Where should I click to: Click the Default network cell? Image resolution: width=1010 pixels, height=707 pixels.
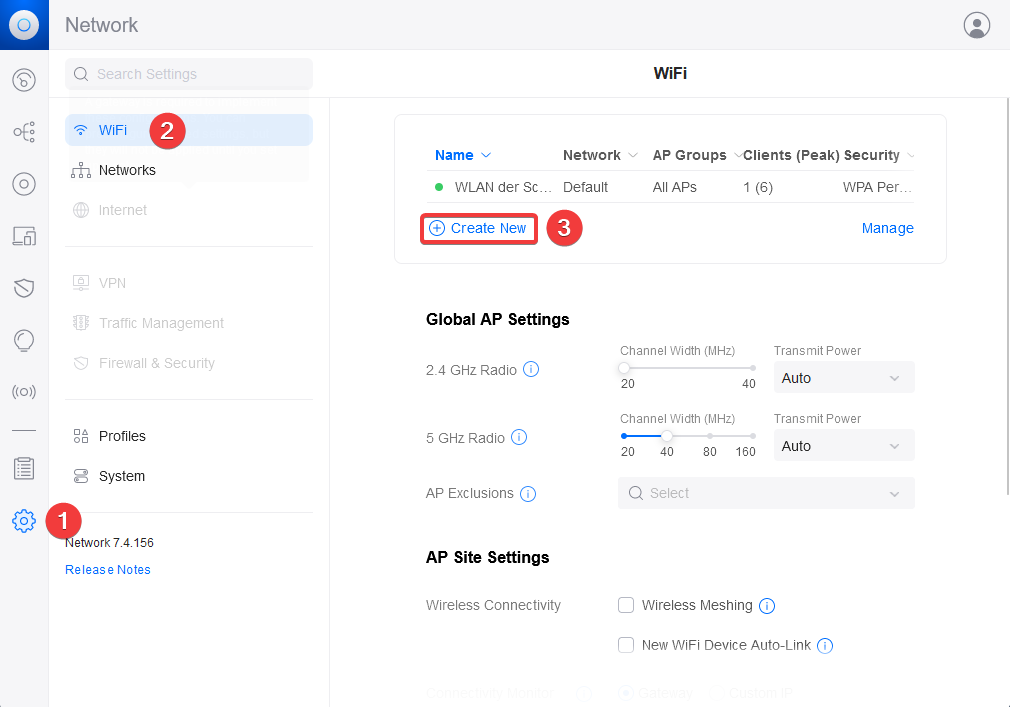click(x=585, y=187)
